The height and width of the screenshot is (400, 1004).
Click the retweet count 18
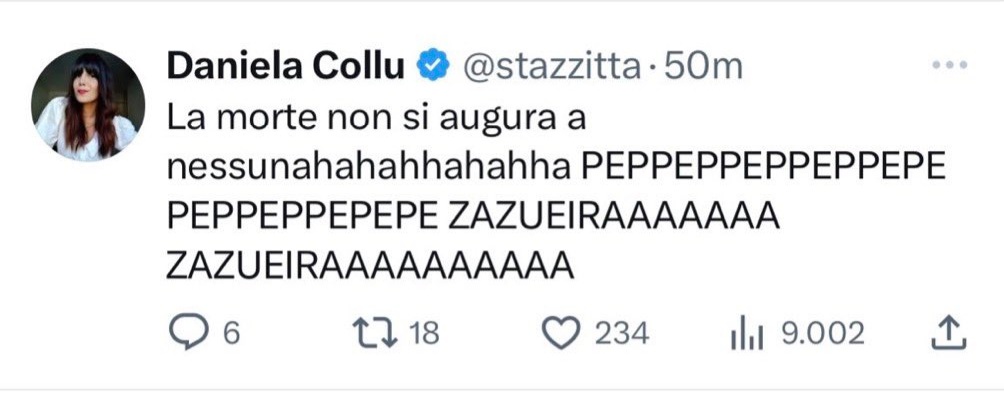(425, 333)
